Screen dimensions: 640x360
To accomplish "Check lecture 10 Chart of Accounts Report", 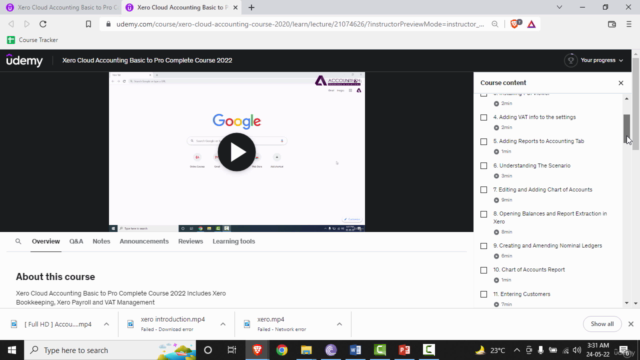I will pyautogui.click(x=484, y=270).
